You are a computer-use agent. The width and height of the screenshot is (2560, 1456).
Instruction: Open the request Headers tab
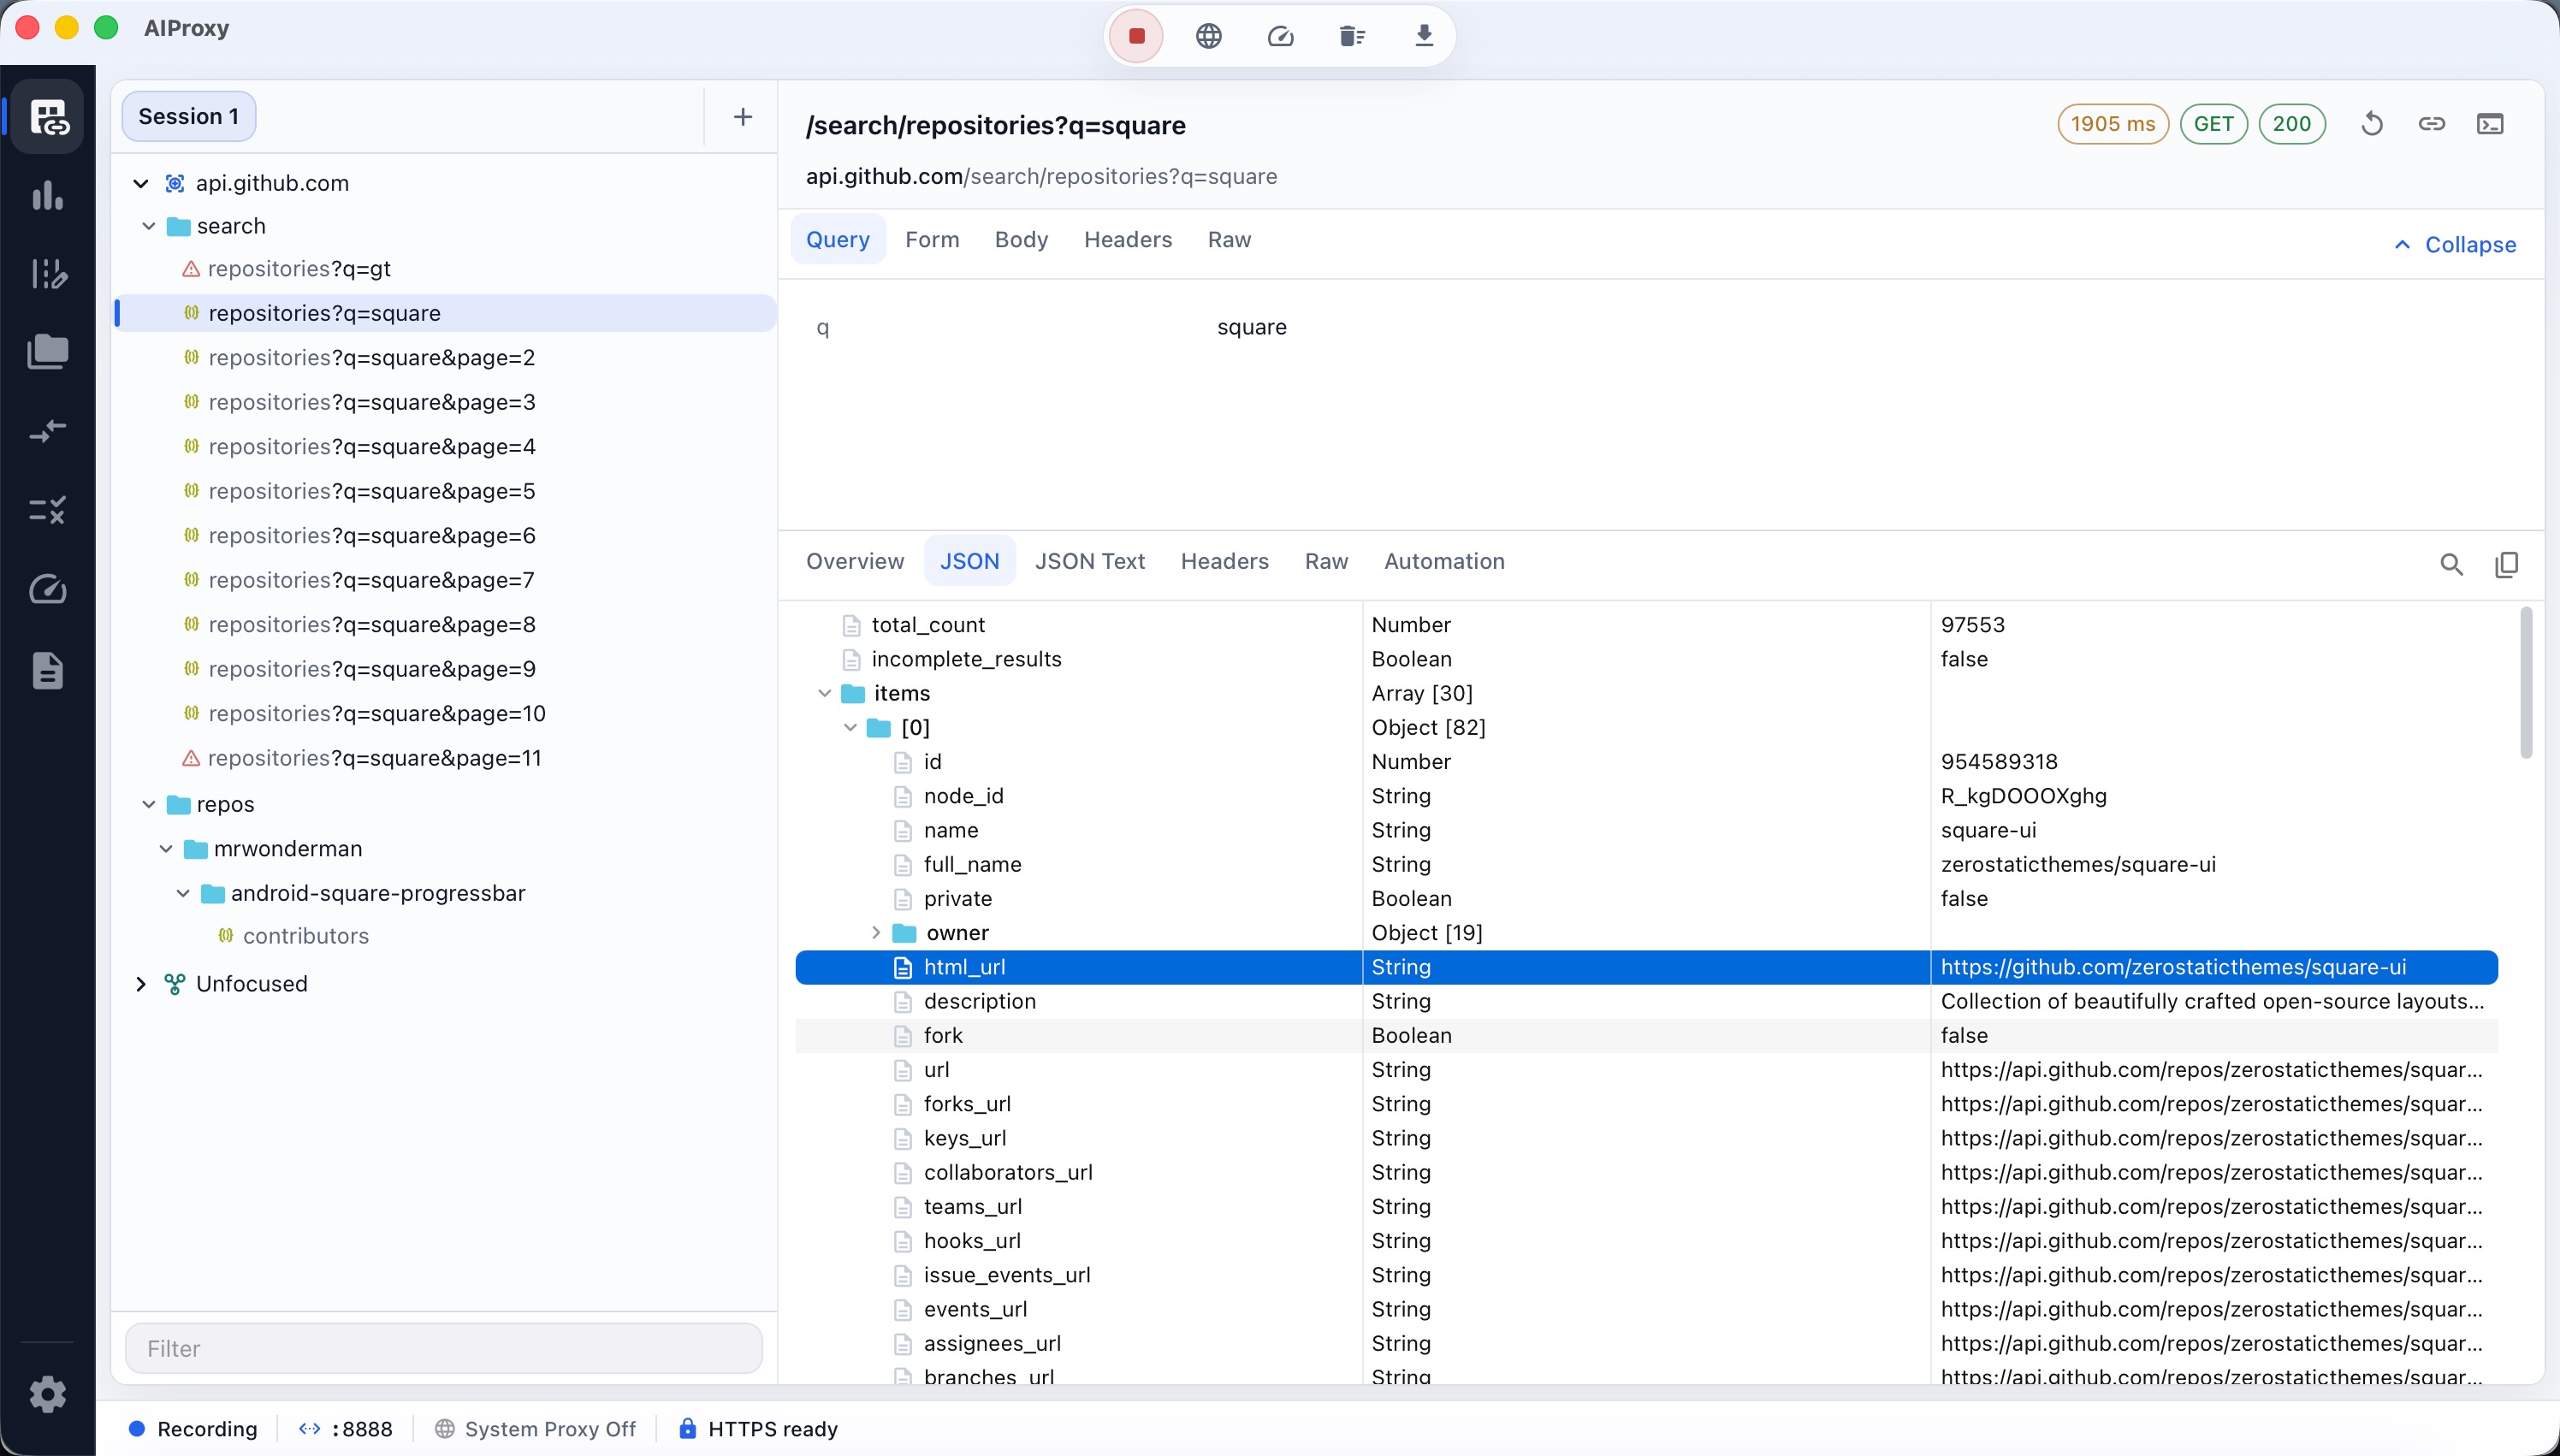pyautogui.click(x=1128, y=240)
